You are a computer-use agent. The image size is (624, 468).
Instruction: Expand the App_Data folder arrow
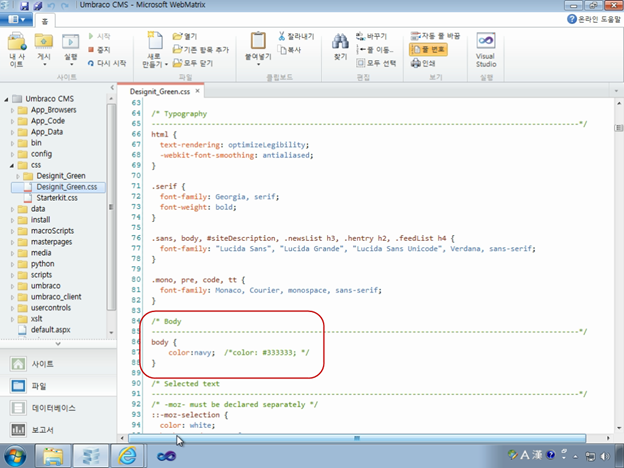[12, 132]
